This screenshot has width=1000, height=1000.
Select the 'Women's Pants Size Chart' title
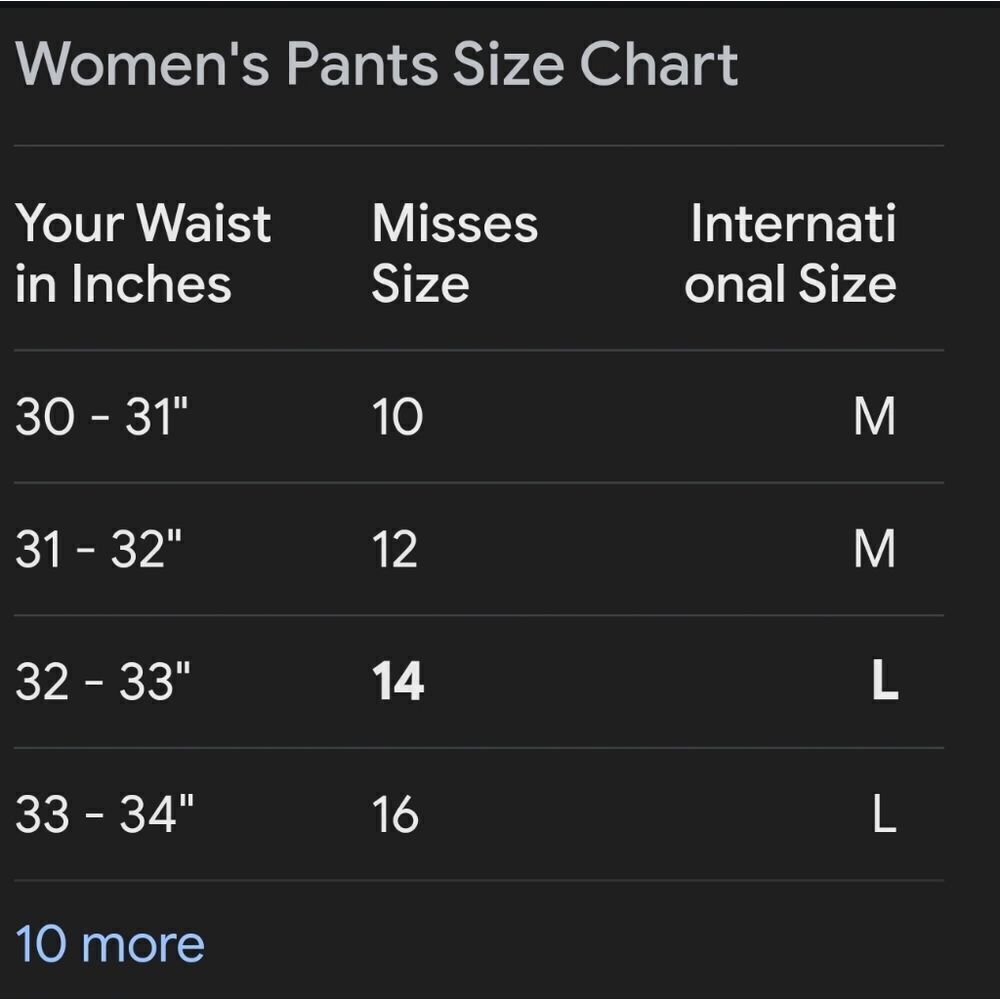point(377,64)
